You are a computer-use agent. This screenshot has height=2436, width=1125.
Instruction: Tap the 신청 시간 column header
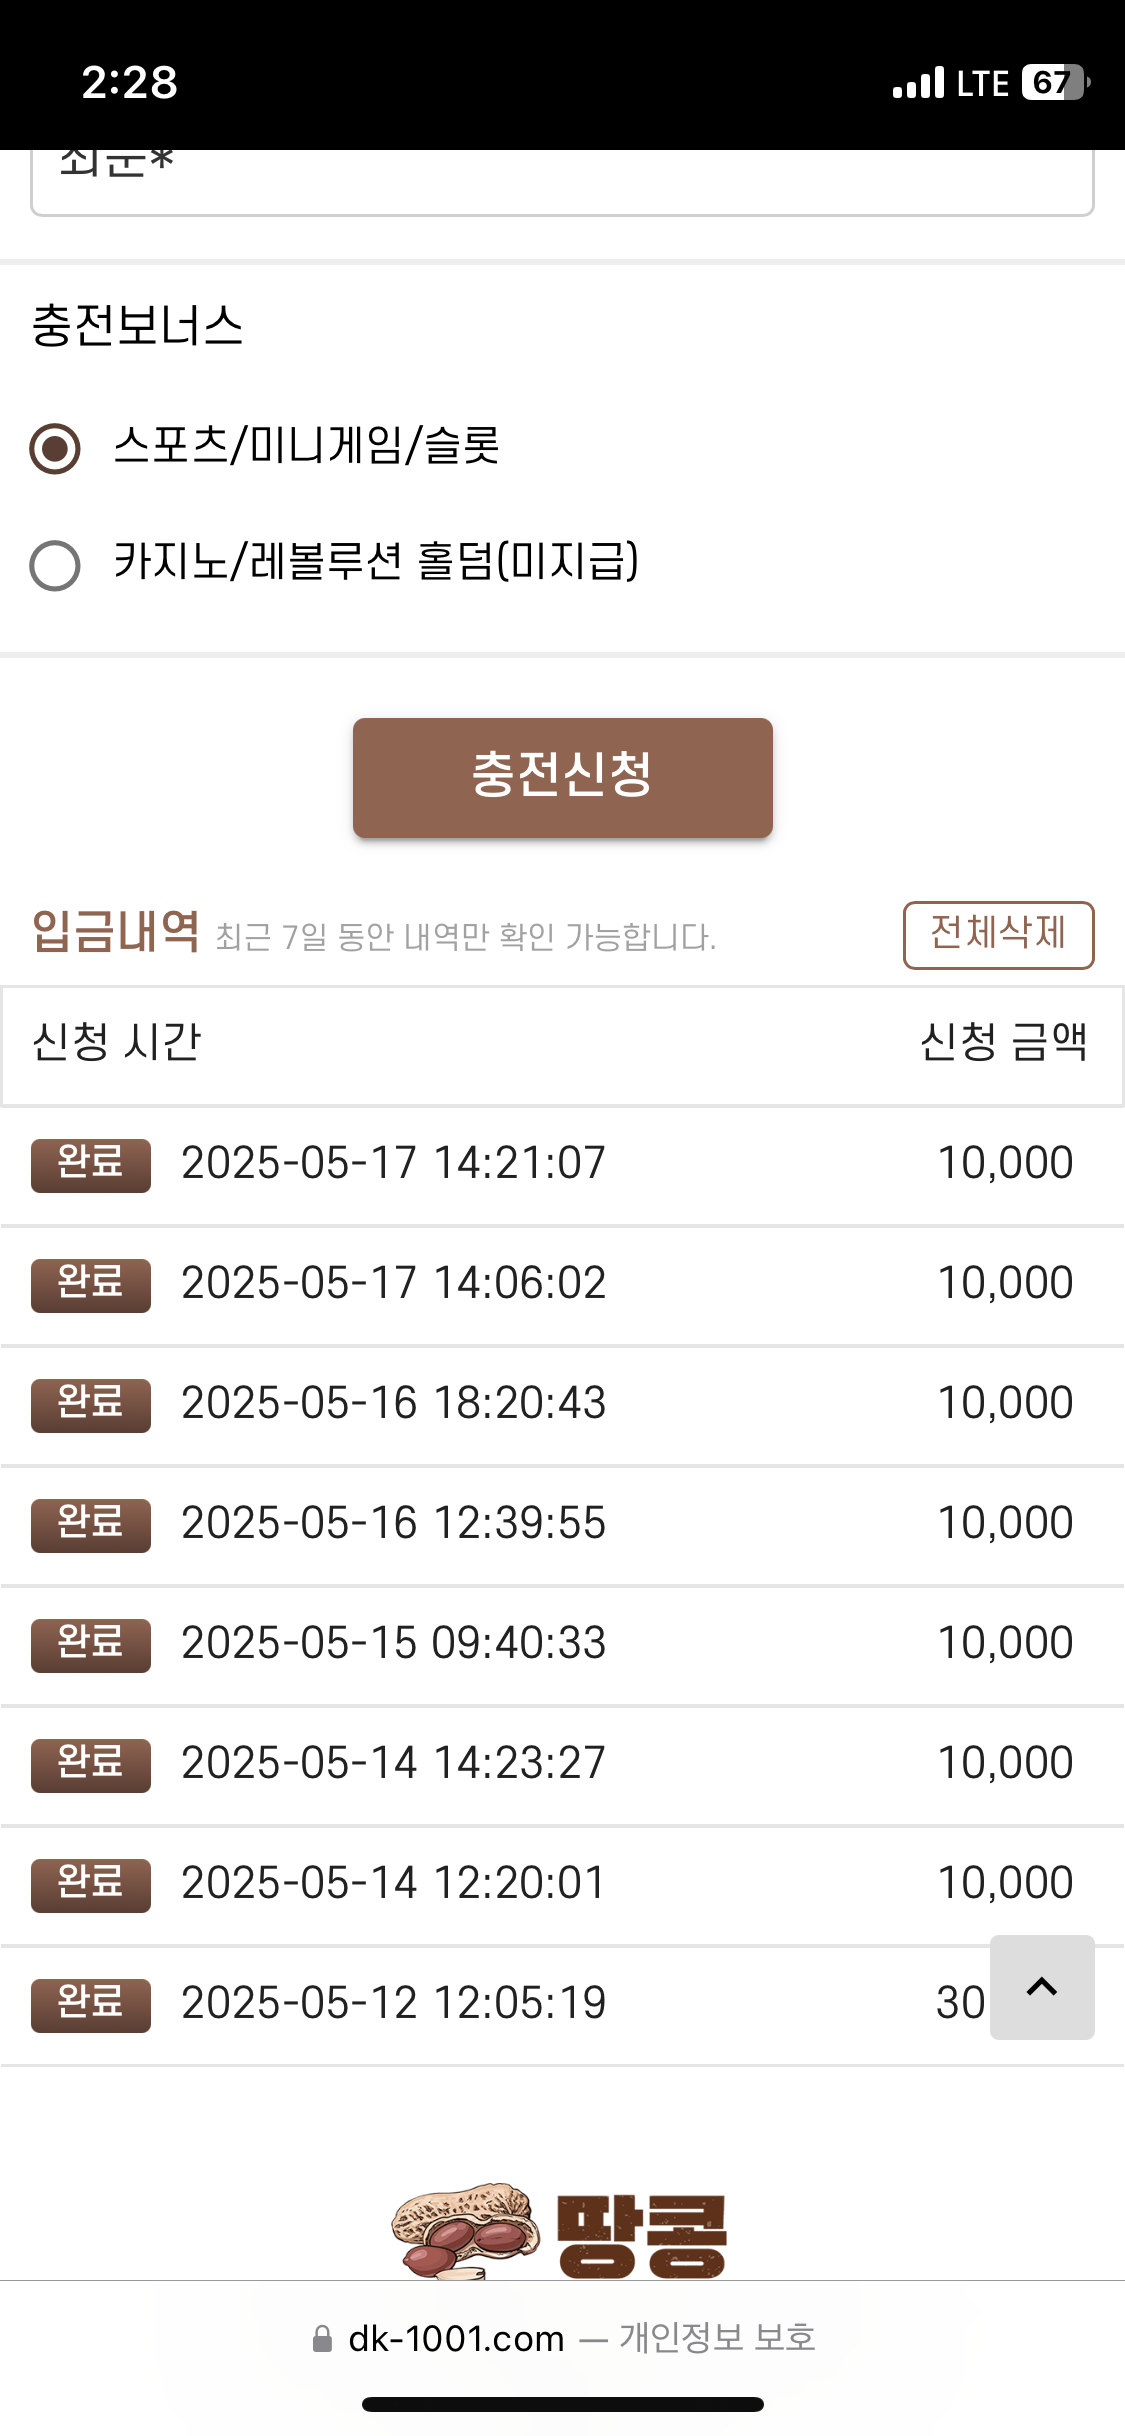pos(117,1042)
